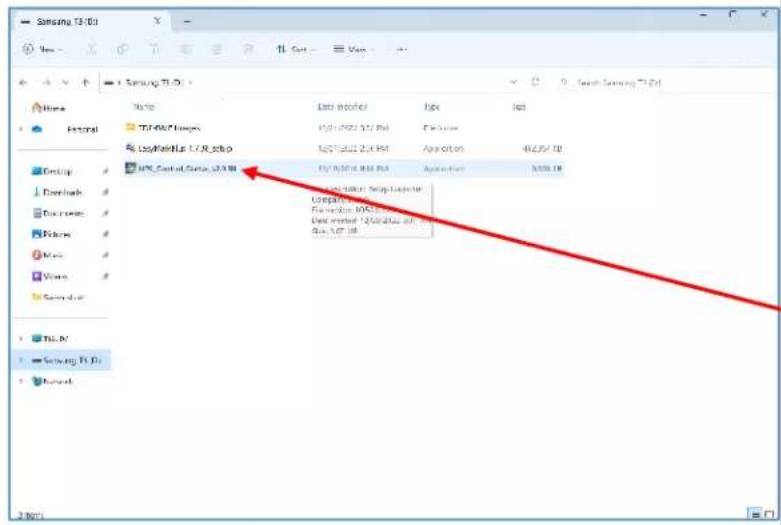Click the Refresh icon beside the address bar
The image size is (781, 525).
[x=535, y=82]
